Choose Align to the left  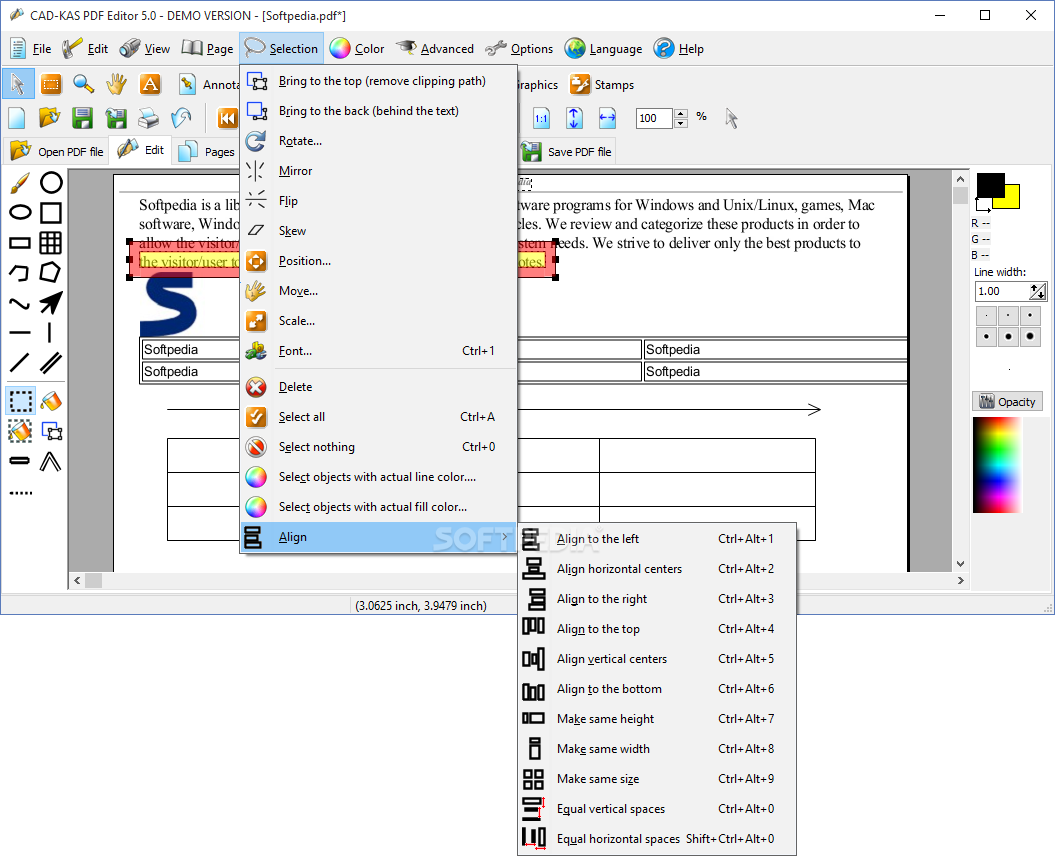657,539
